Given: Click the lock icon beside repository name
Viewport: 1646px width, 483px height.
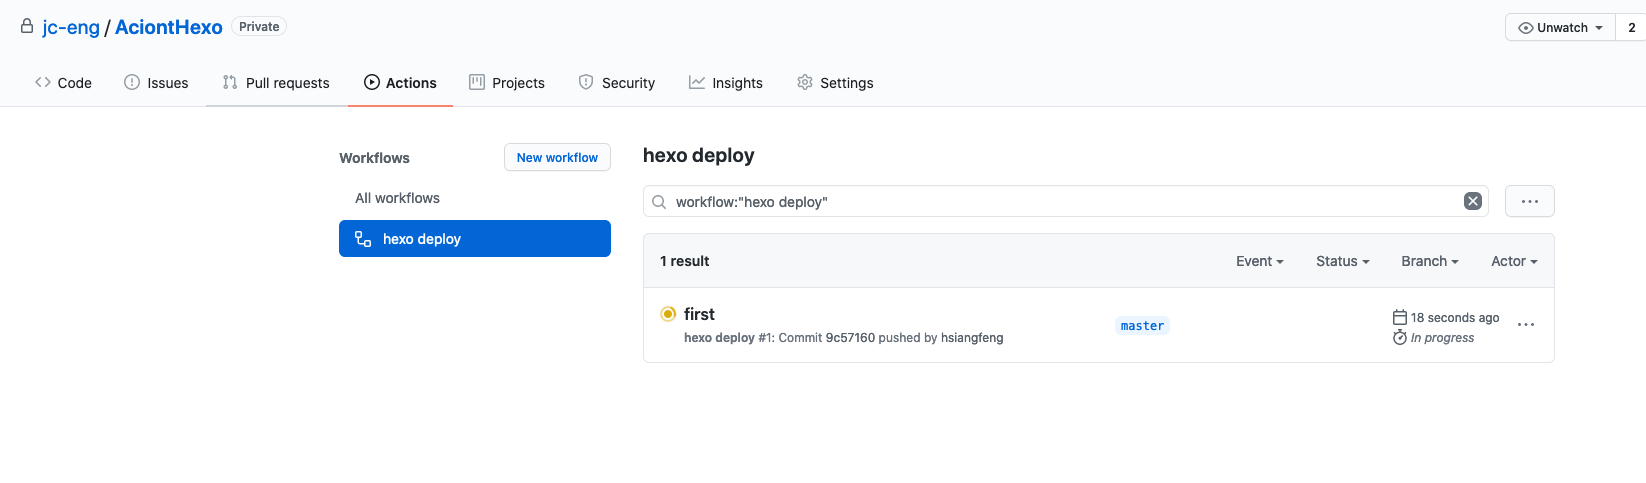Looking at the screenshot, I should coord(27,27).
